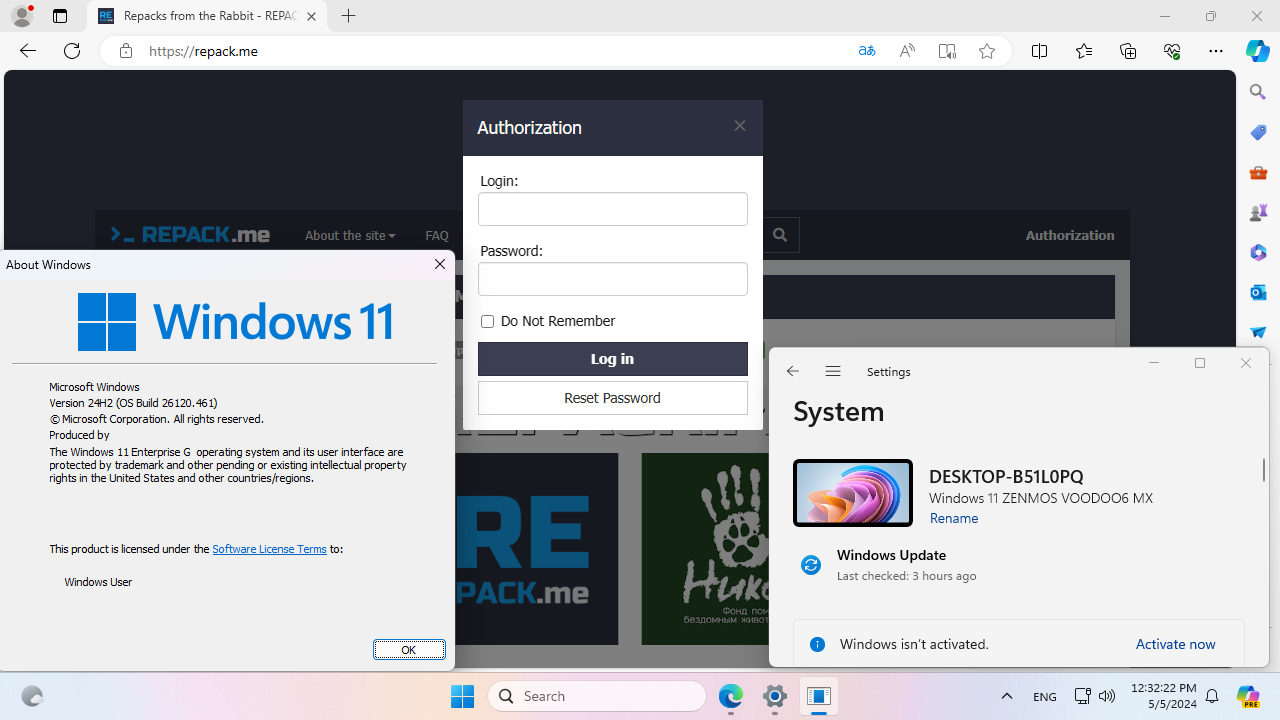Show hidden tray icons chevron
Image resolution: width=1280 pixels, height=720 pixels.
click(x=1007, y=696)
